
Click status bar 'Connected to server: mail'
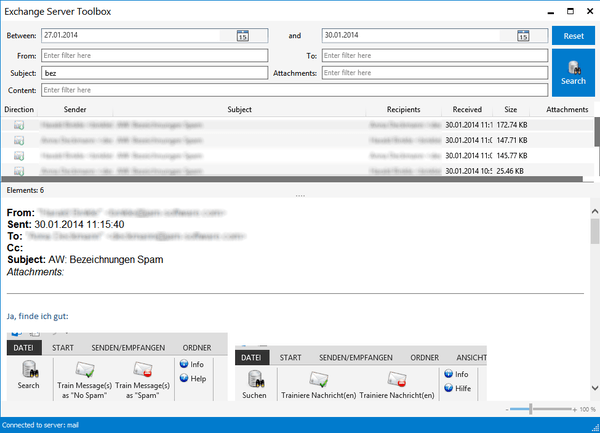click(x=40, y=425)
